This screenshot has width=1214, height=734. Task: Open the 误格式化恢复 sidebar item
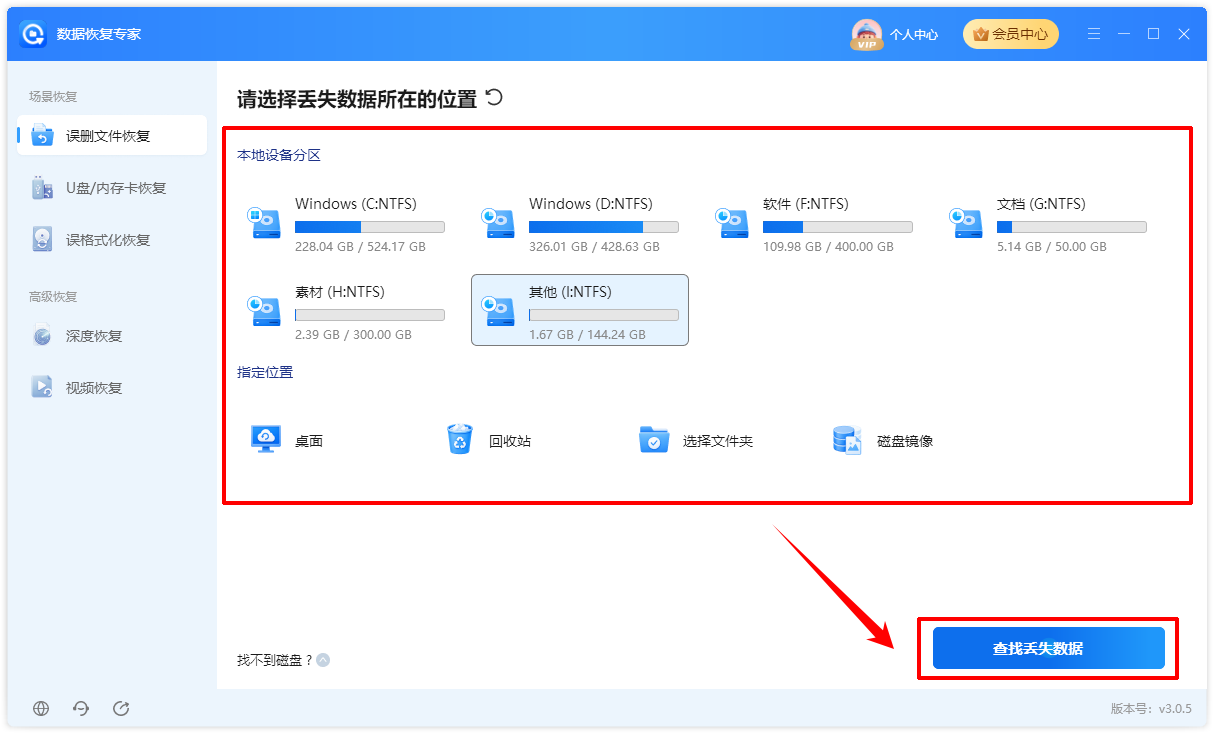click(112, 240)
